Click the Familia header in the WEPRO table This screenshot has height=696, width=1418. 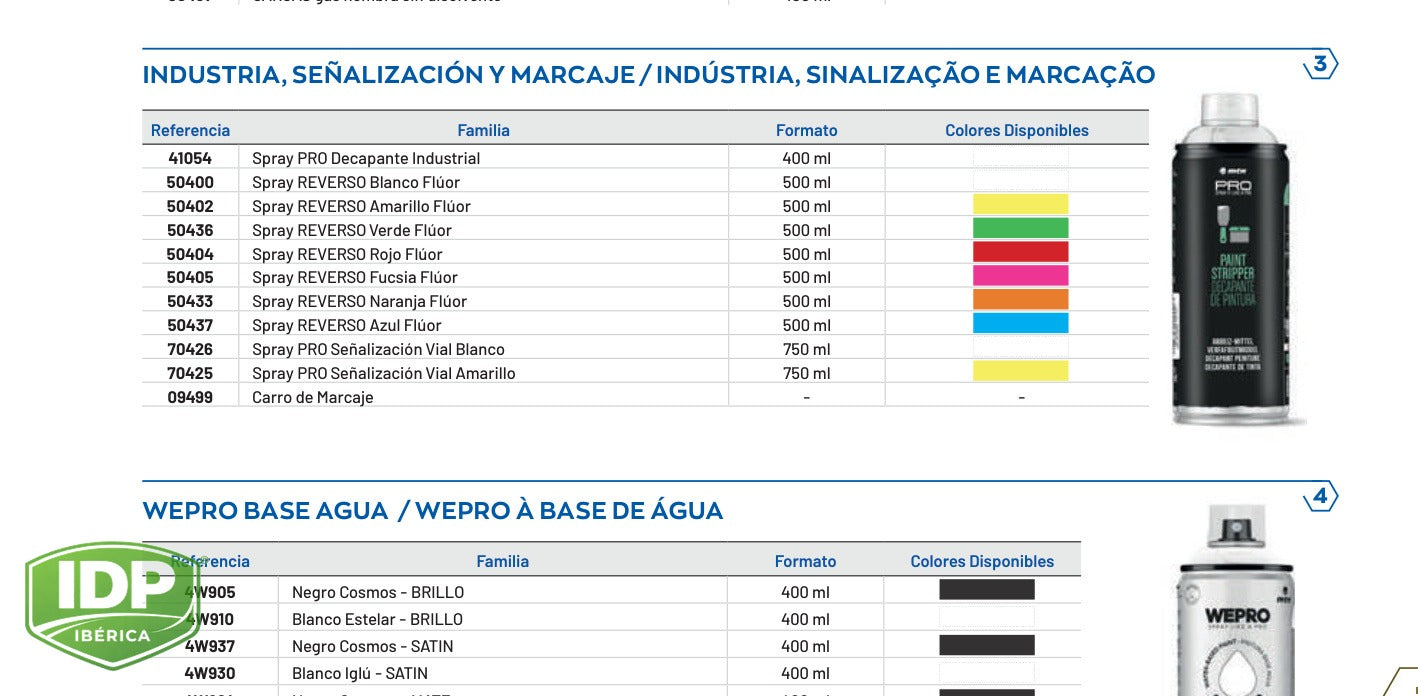point(502,562)
